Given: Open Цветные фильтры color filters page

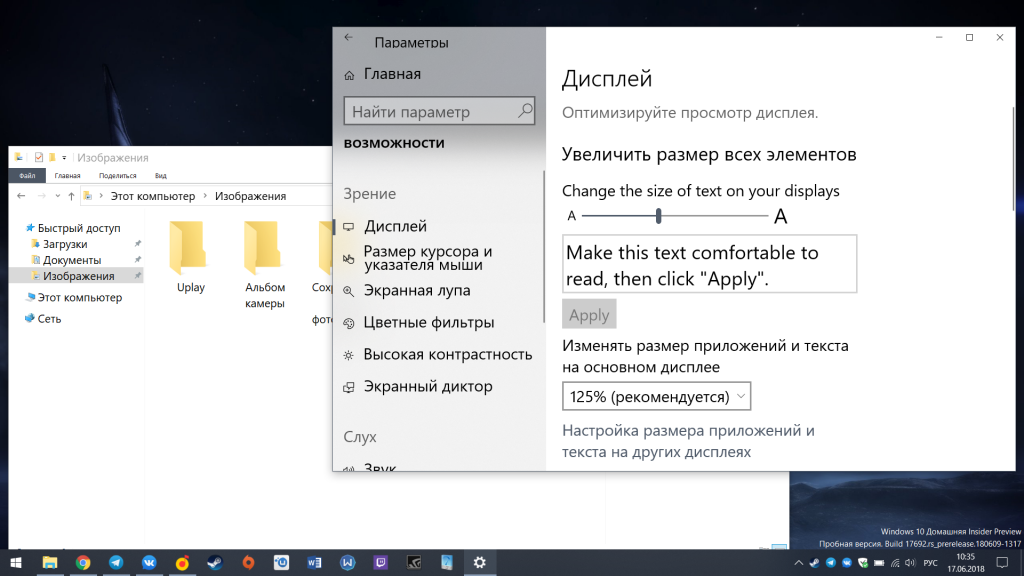Looking at the screenshot, I should click(428, 323).
